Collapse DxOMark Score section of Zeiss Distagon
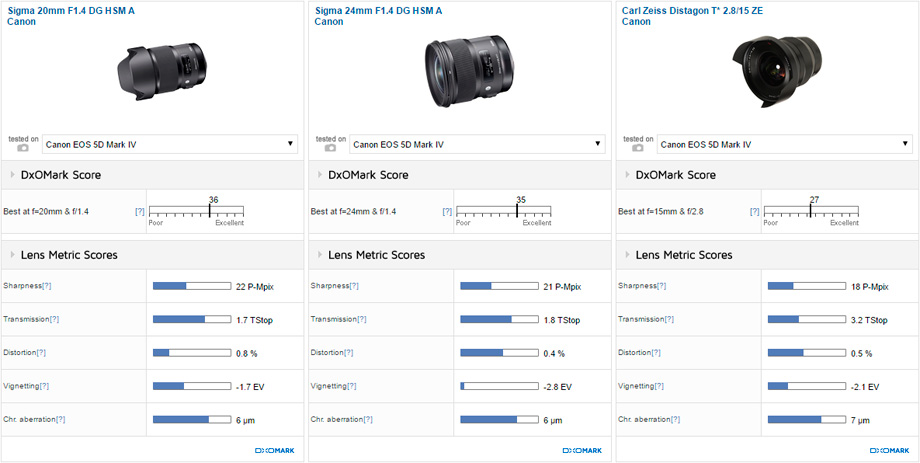The width and height of the screenshot is (920, 463). pyautogui.click(x=628, y=175)
